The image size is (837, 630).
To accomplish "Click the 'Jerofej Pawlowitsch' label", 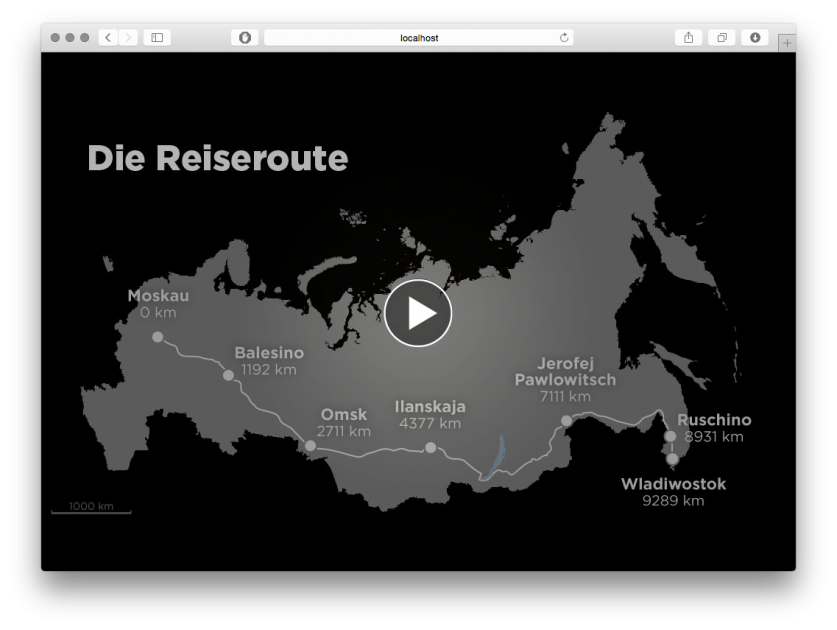I will coord(565,372).
